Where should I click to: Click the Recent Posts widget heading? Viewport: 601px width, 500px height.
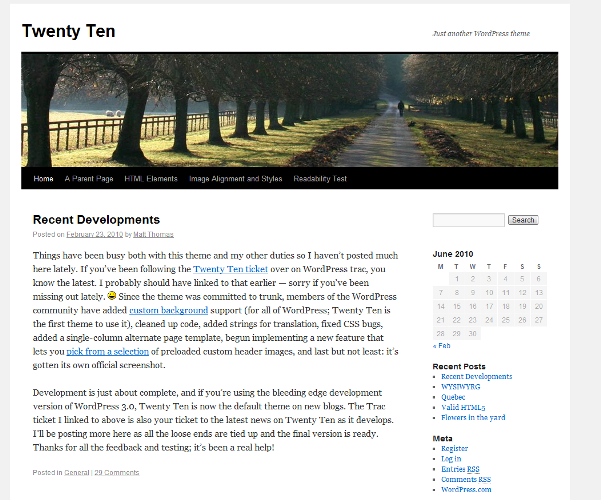click(x=459, y=367)
